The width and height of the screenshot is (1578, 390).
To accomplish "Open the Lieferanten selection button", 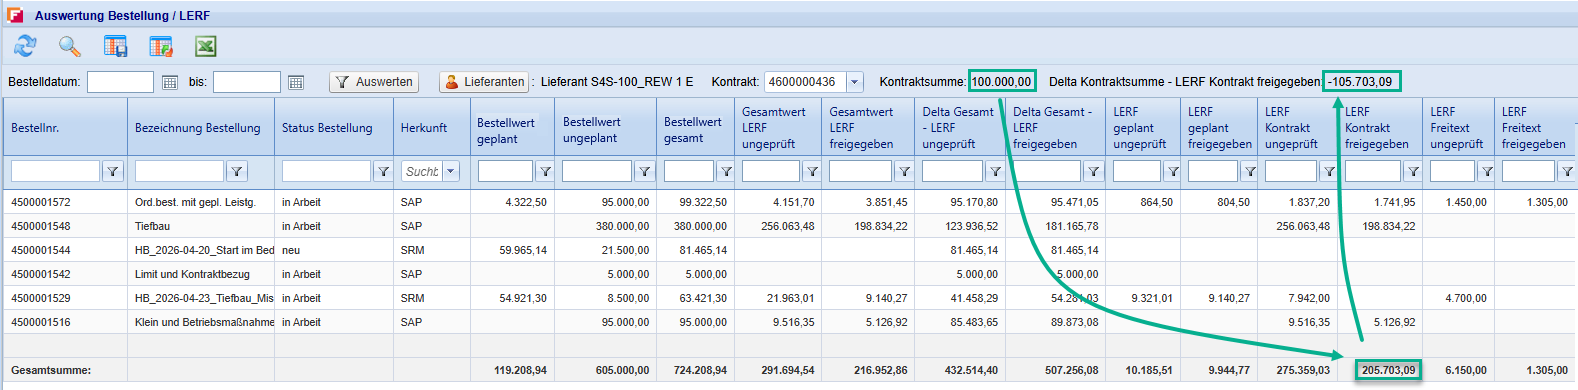I will (x=484, y=82).
